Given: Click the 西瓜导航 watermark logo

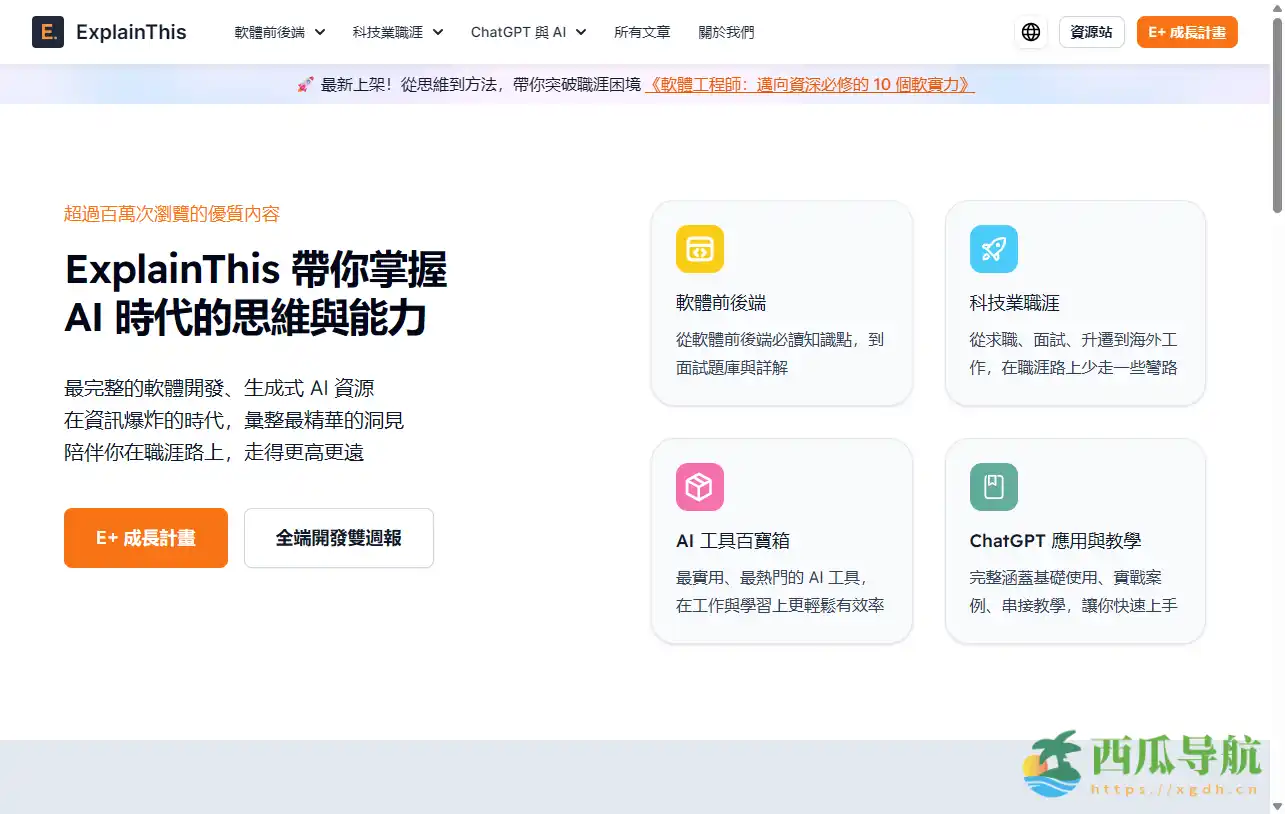Looking at the screenshot, I should [1140, 764].
